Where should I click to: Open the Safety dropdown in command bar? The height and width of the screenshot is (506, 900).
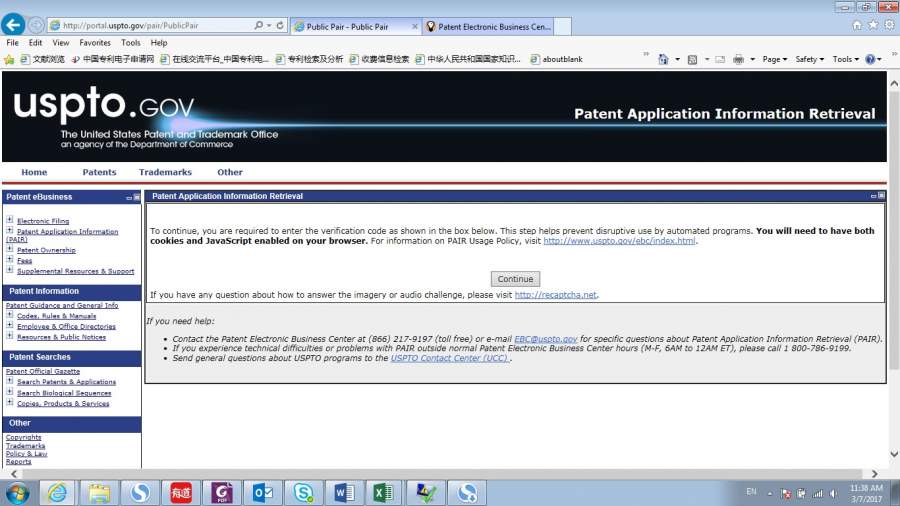[x=809, y=59]
